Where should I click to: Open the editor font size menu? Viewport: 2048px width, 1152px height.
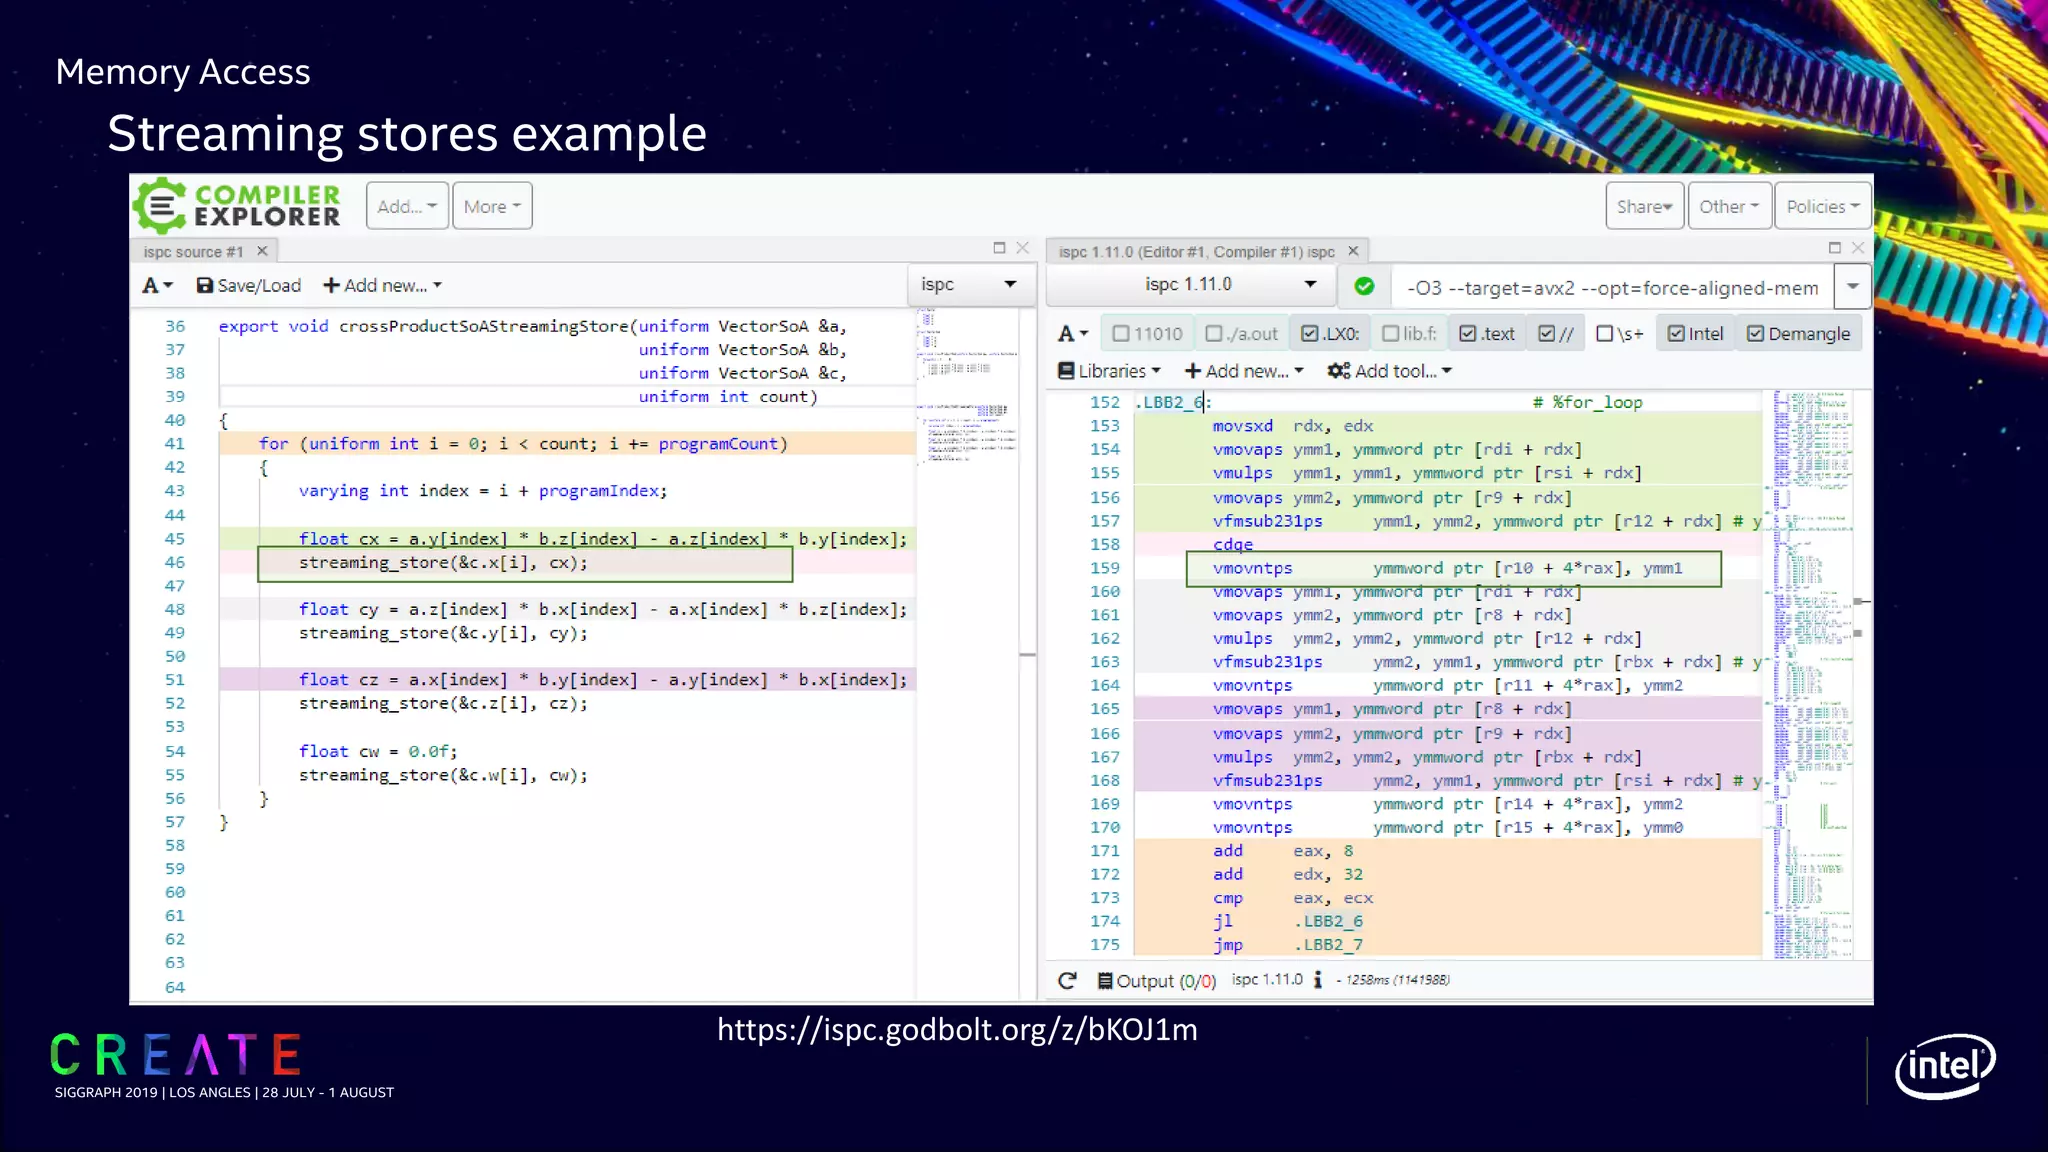(157, 285)
